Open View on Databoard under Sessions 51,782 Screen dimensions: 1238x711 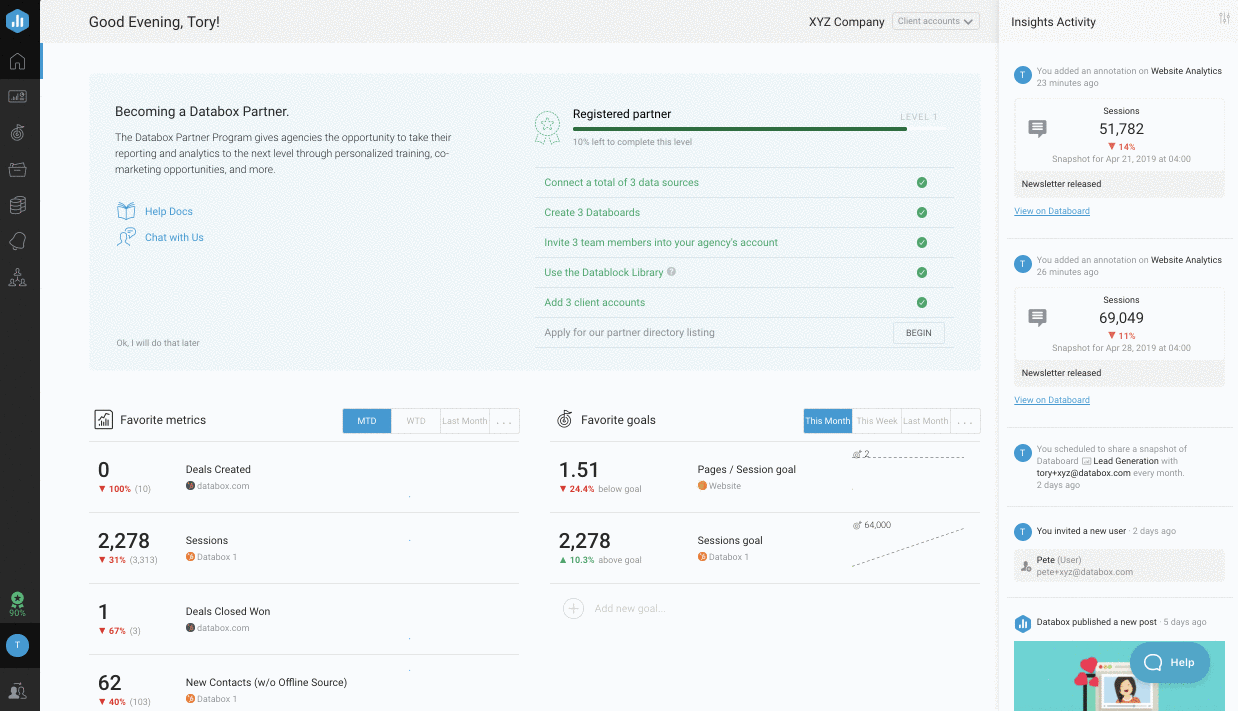(1052, 211)
